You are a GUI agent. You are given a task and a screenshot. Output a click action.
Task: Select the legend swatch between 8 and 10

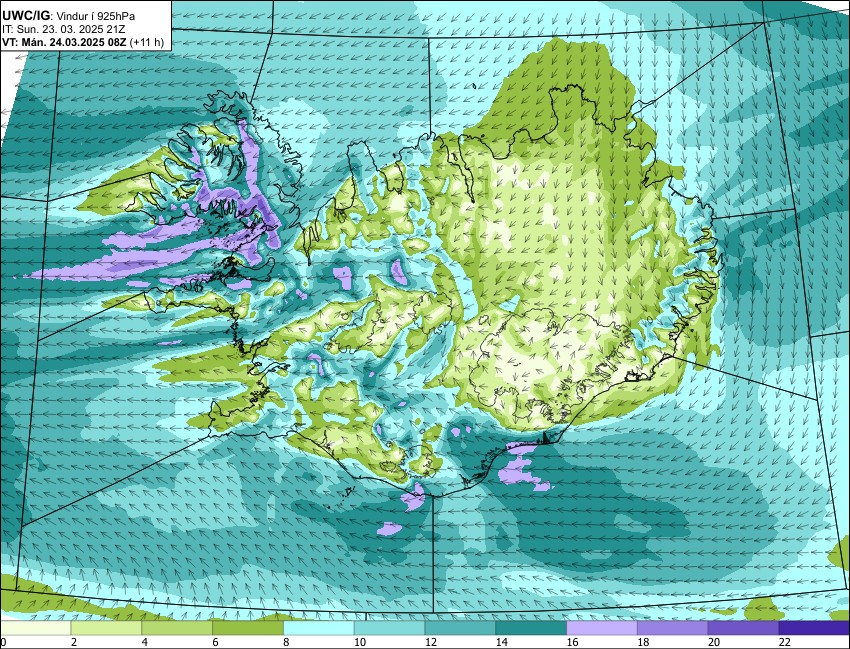pos(319,628)
